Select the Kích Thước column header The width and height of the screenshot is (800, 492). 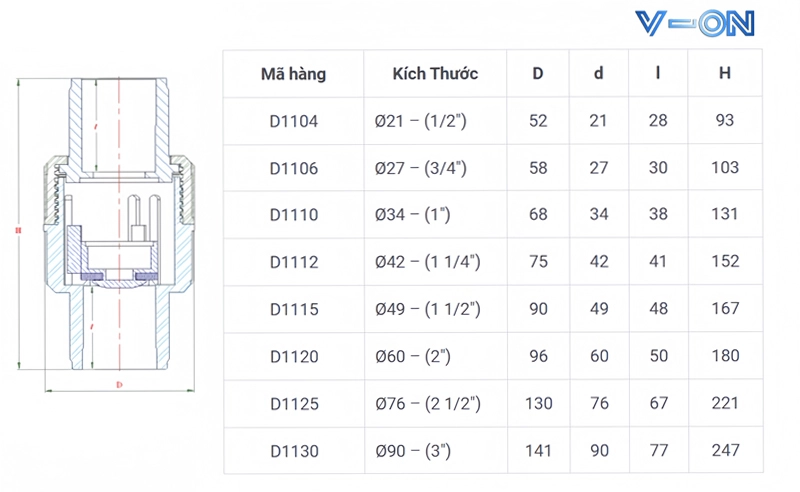[x=435, y=73]
